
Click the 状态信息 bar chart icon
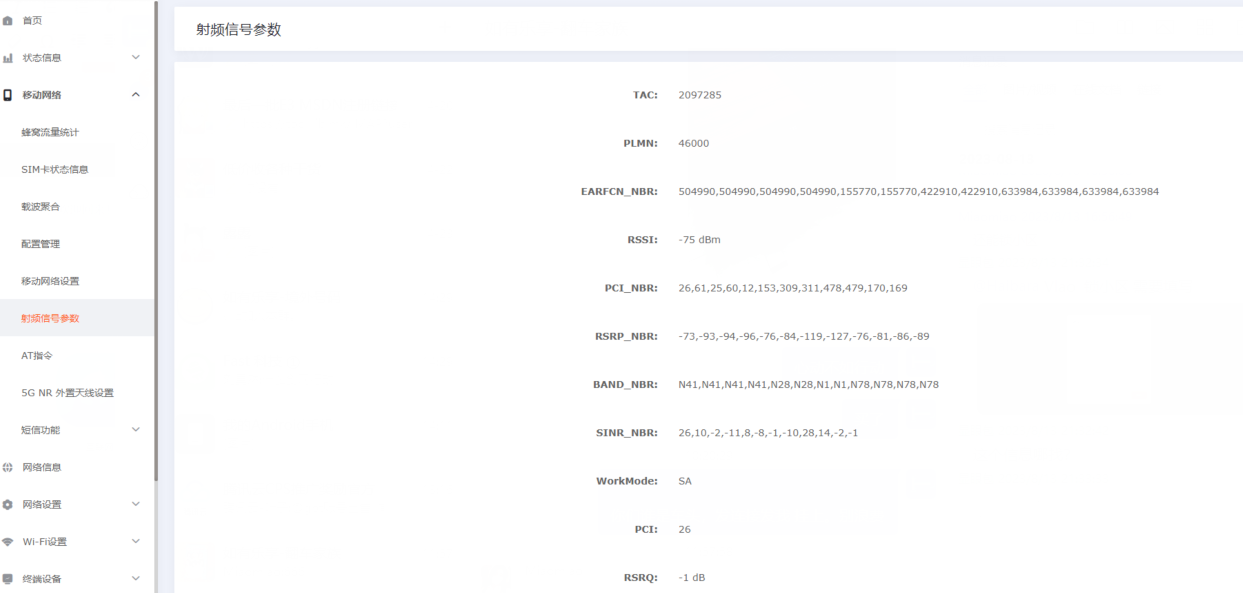[x=8, y=58]
